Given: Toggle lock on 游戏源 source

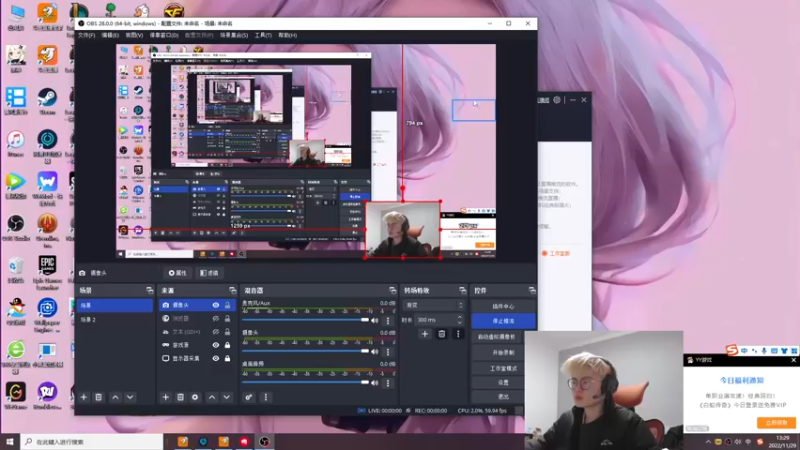Looking at the screenshot, I should [x=228, y=345].
